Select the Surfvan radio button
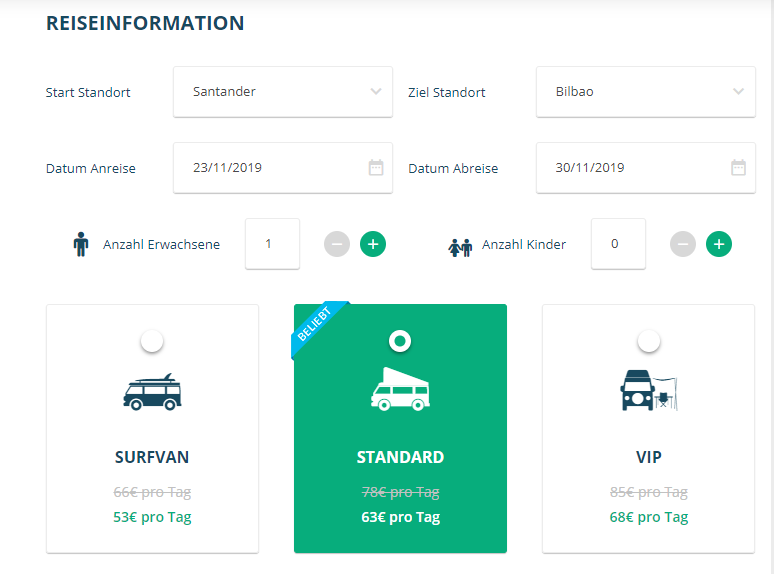Viewport: 774px width, 574px height. pyautogui.click(x=152, y=341)
